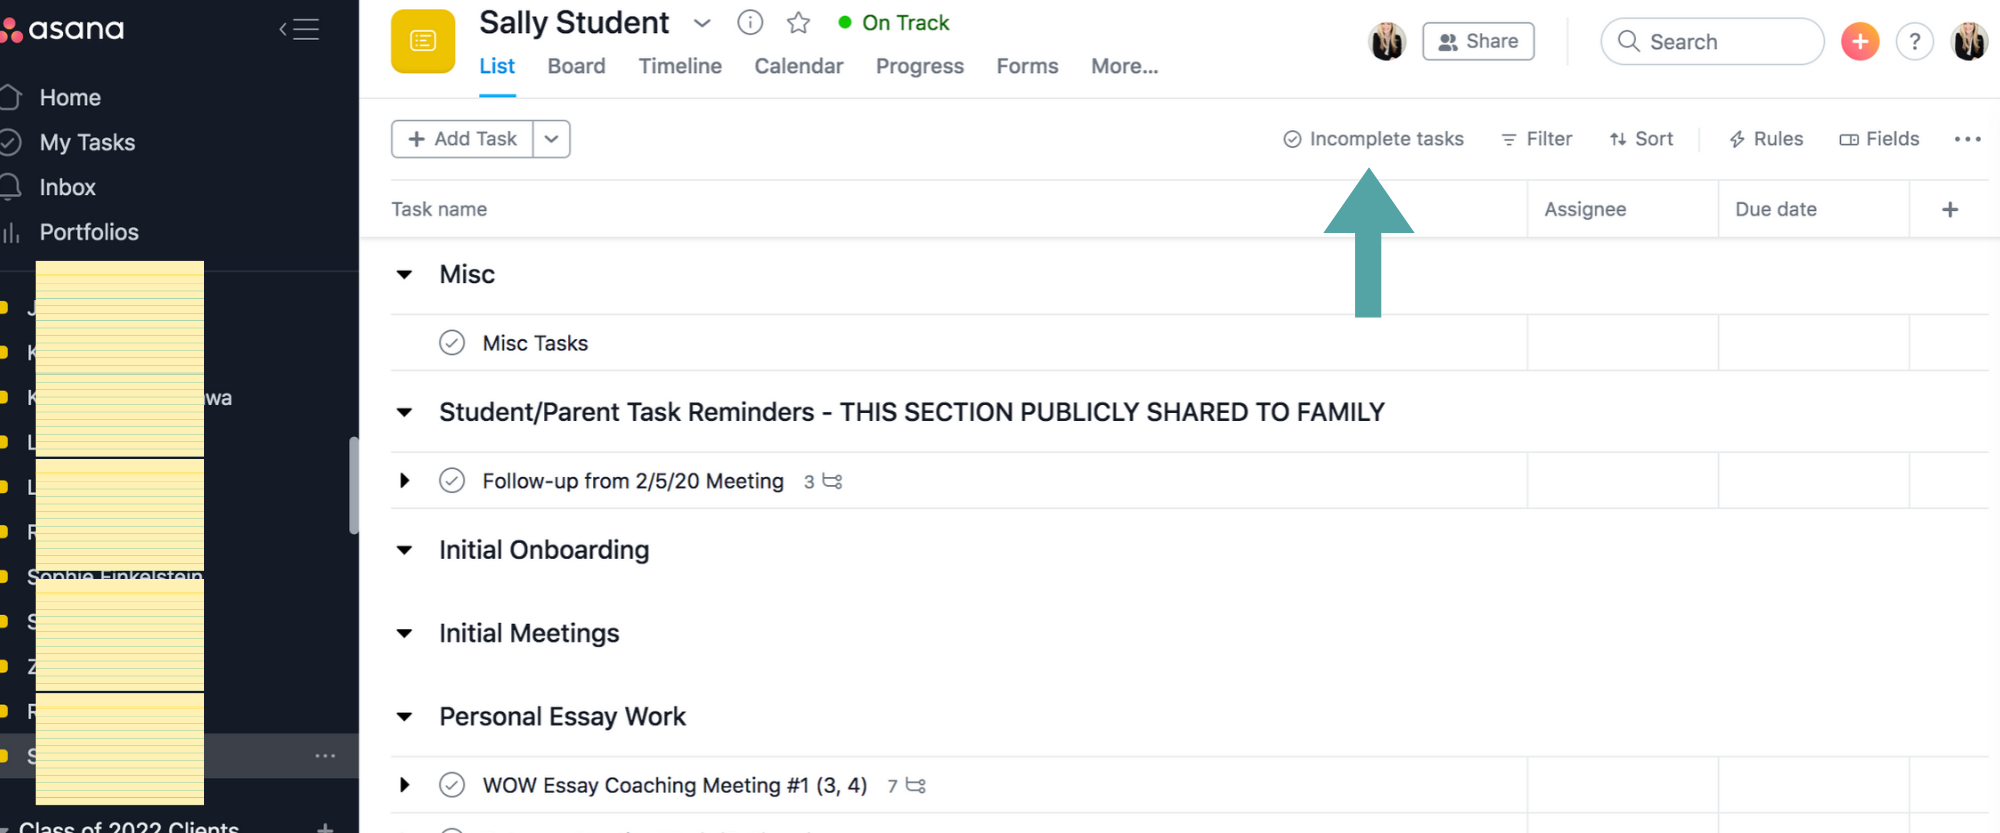Image resolution: width=2000 pixels, height=833 pixels.
Task: Open the Add Task dropdown arrow
Action: coord(551,139)
